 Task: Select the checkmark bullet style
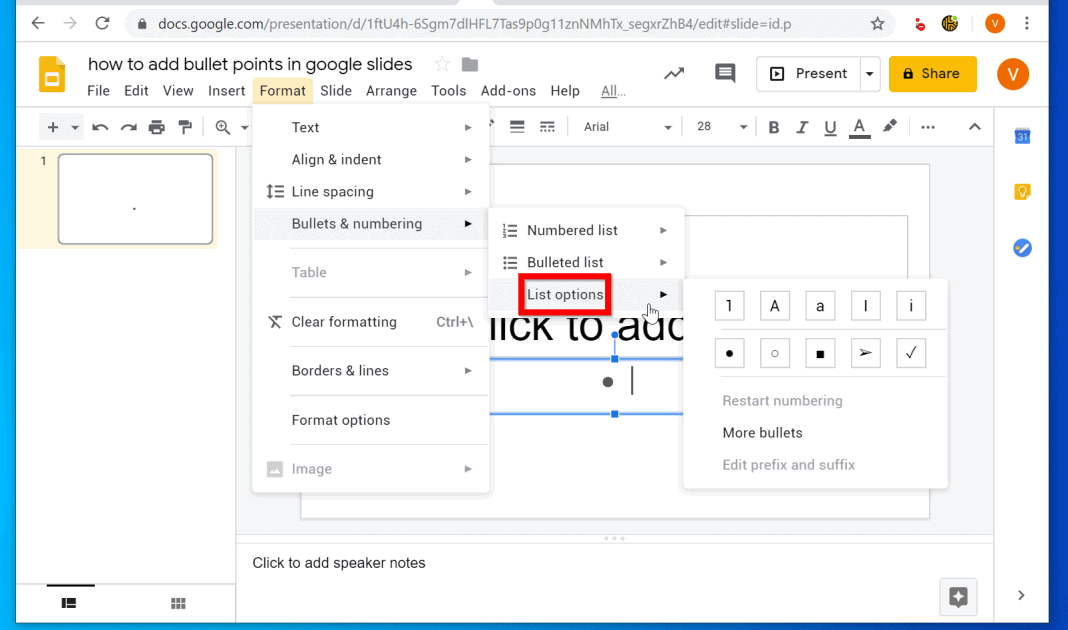911,352
